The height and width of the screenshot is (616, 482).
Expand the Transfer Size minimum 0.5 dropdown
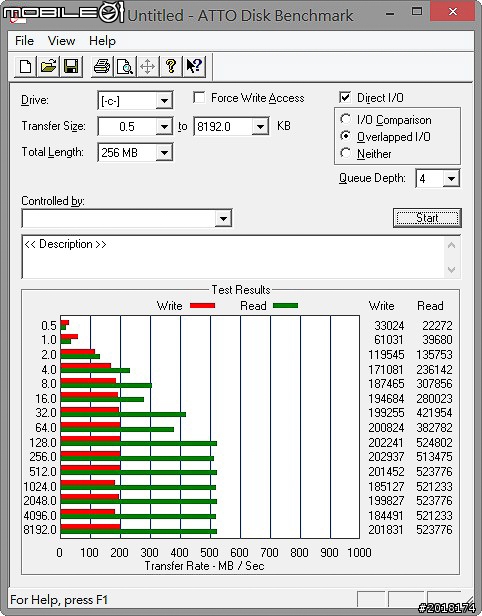pos(164,126)
